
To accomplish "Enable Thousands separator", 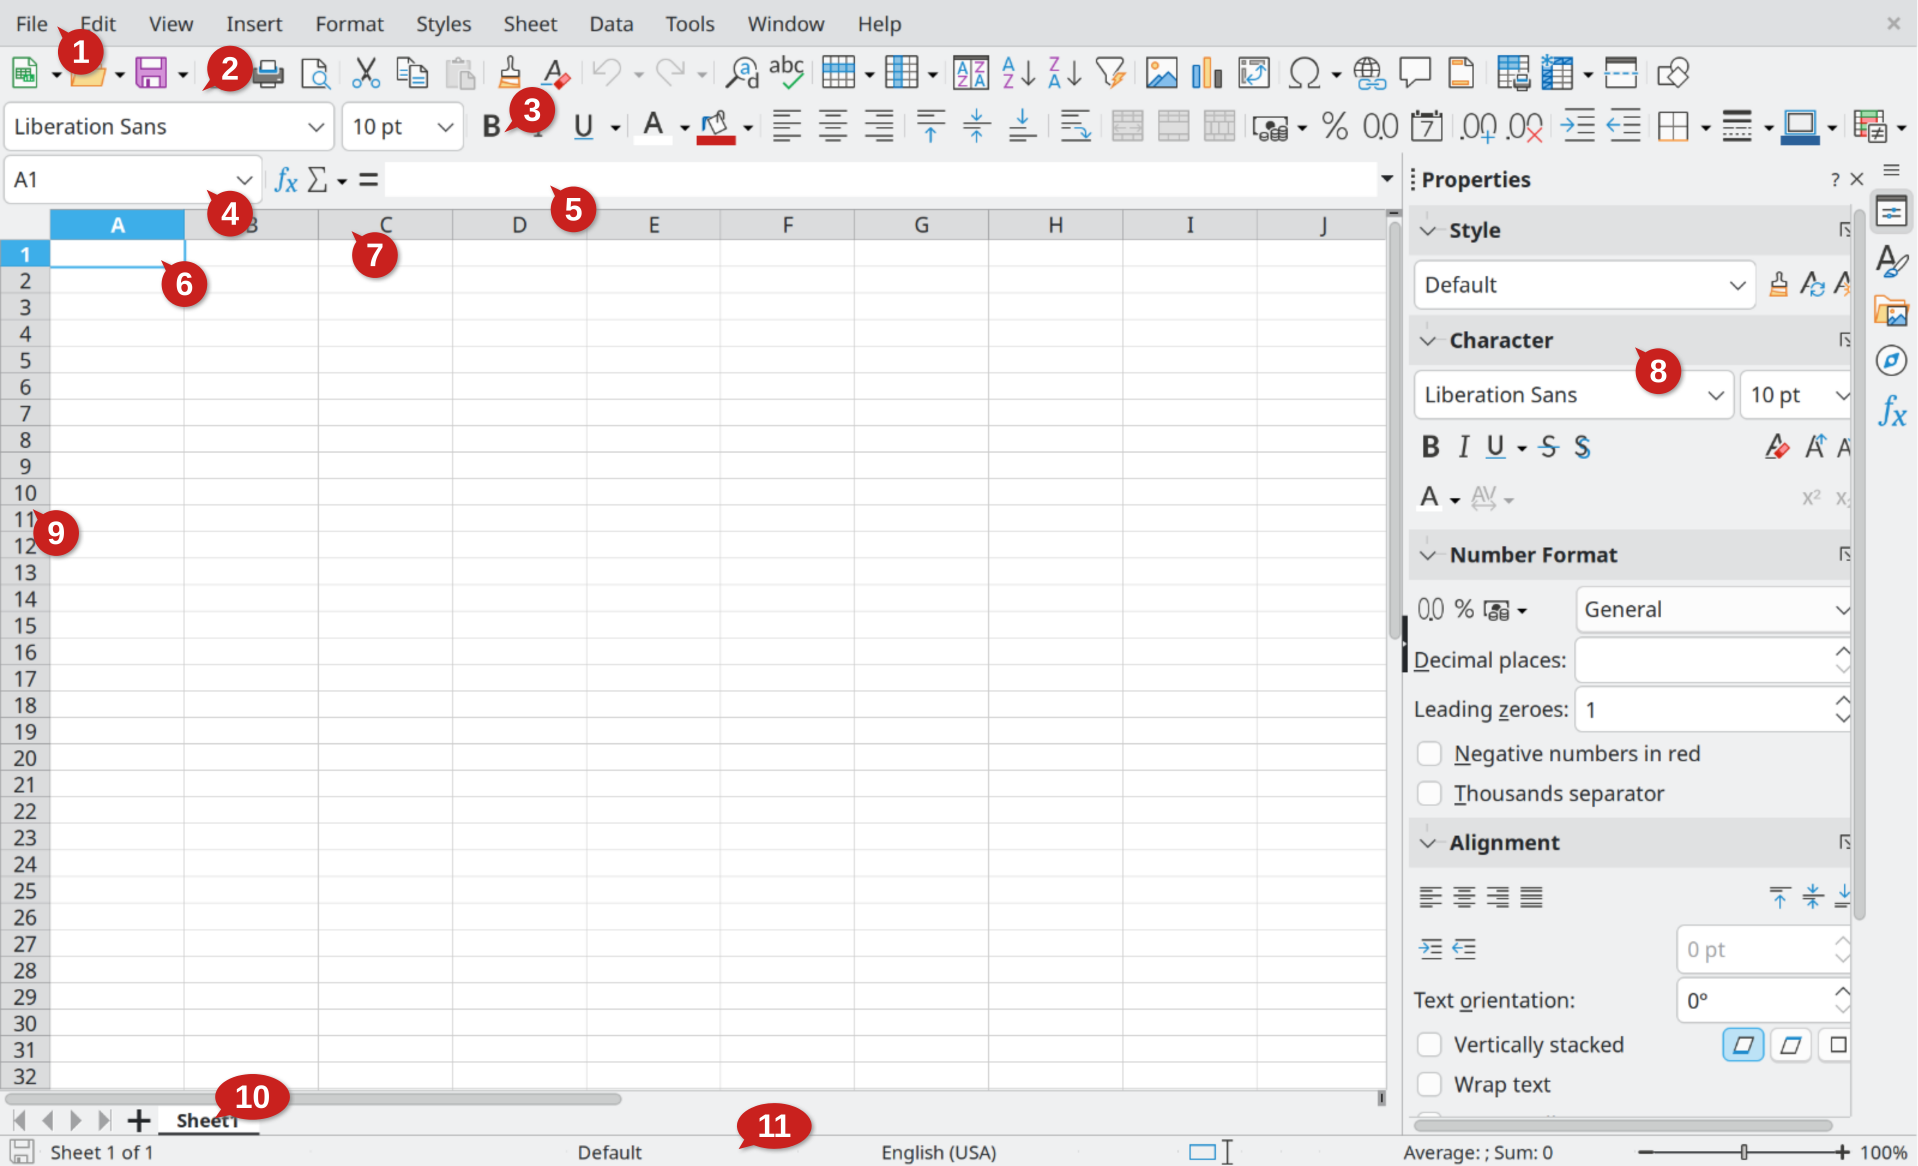I will (x=1429, y=793).
